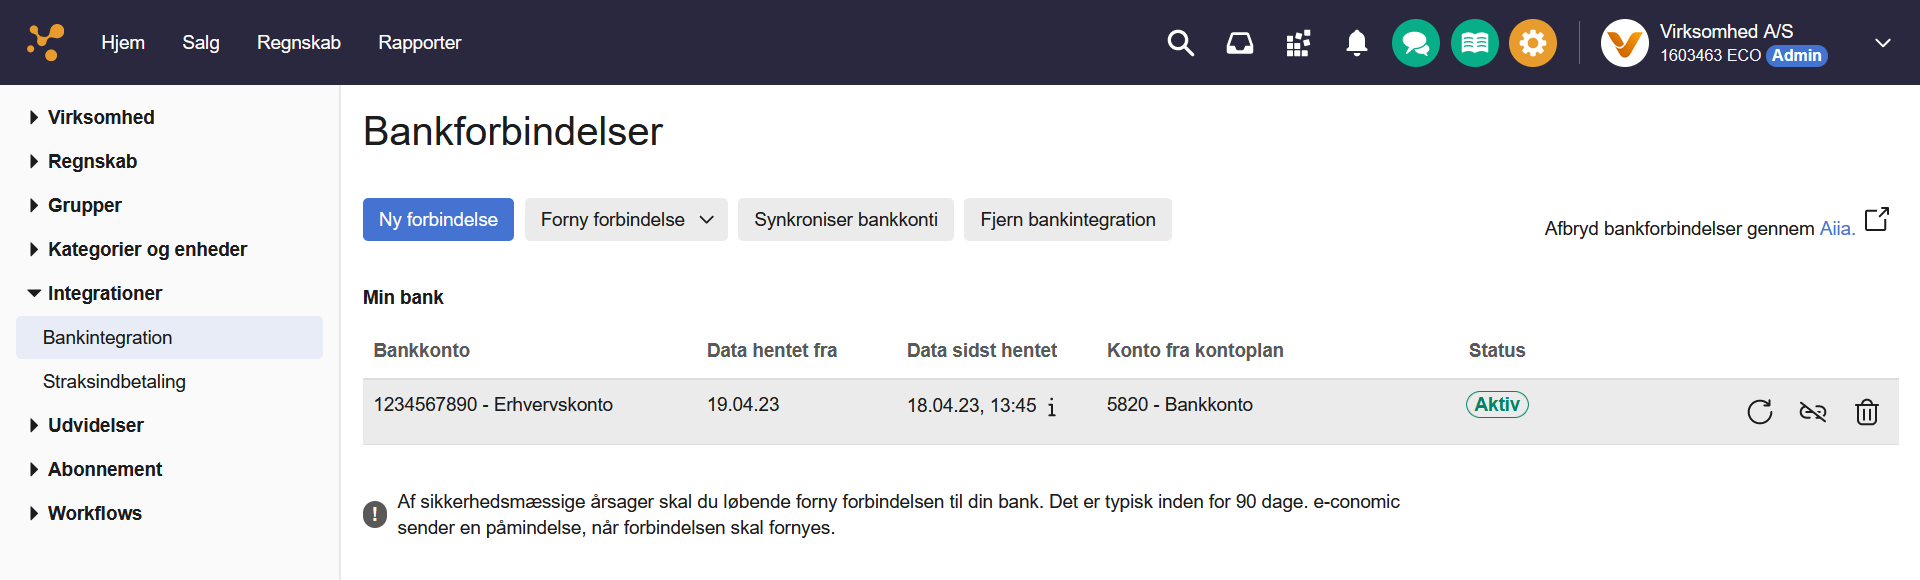Open the company account dropdown chevron

(x=1882, y=43)
